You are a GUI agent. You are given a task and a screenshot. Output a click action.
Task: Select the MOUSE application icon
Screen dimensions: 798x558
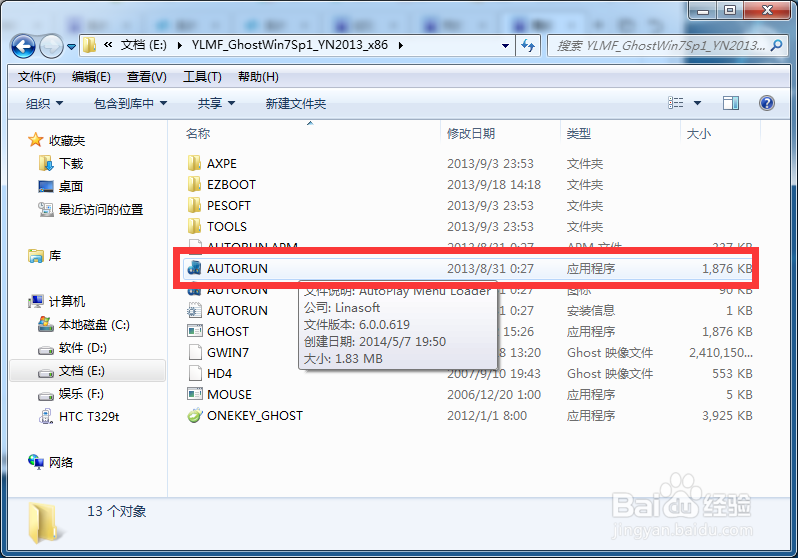click(x=194, y=394)
